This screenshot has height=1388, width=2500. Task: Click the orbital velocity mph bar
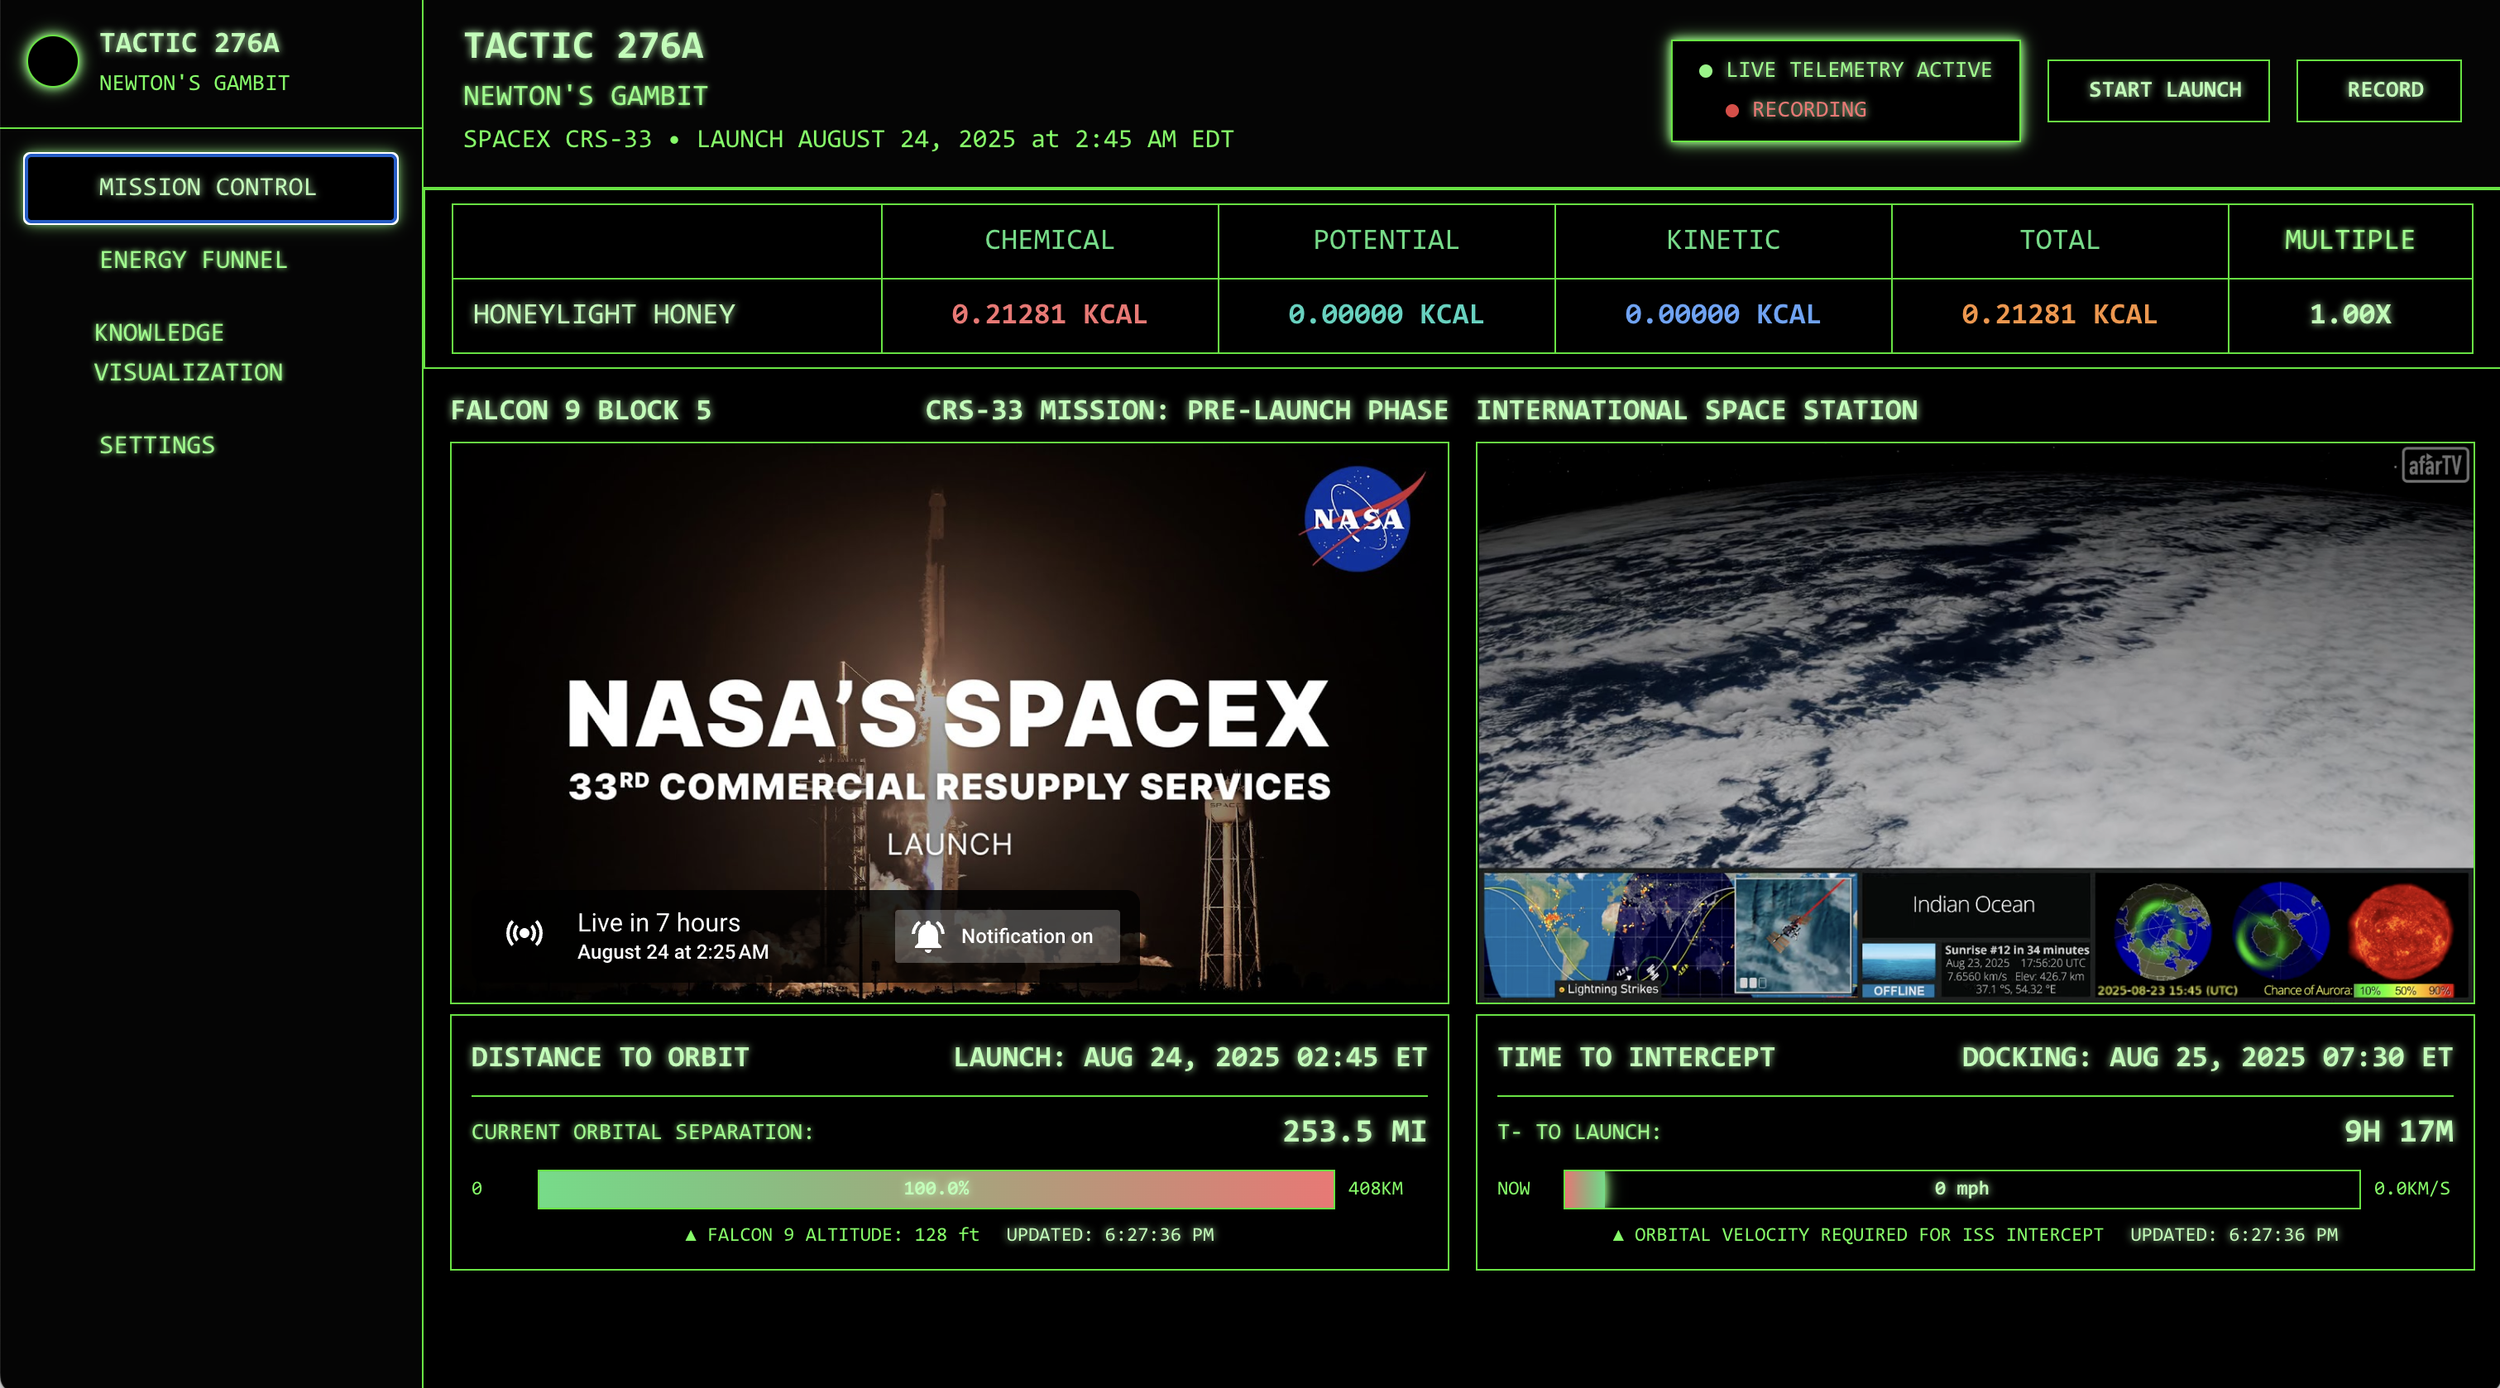click(x=1960, y=1188)
